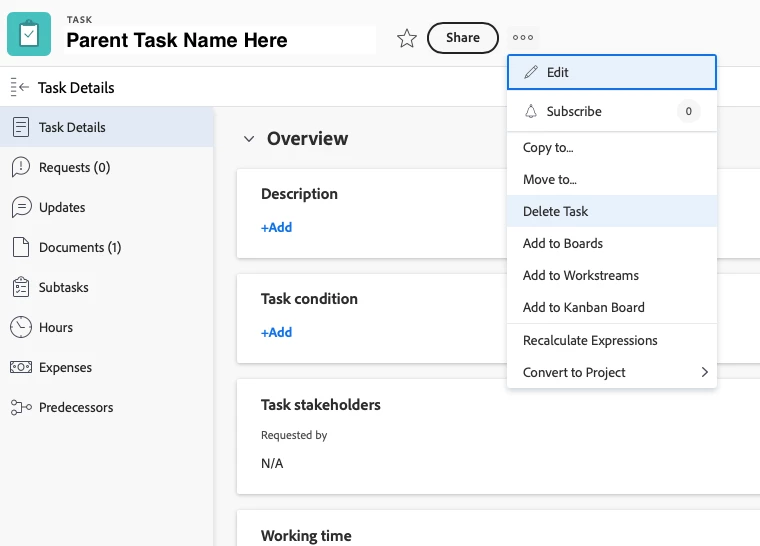Open the Predecessors section in the sidebar
The width and height of the screenshot is (760, 546).
click(x=75, y=407)
